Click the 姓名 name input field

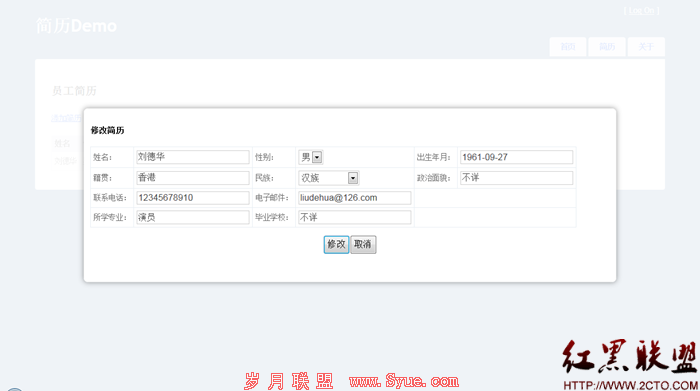point(193,157)
